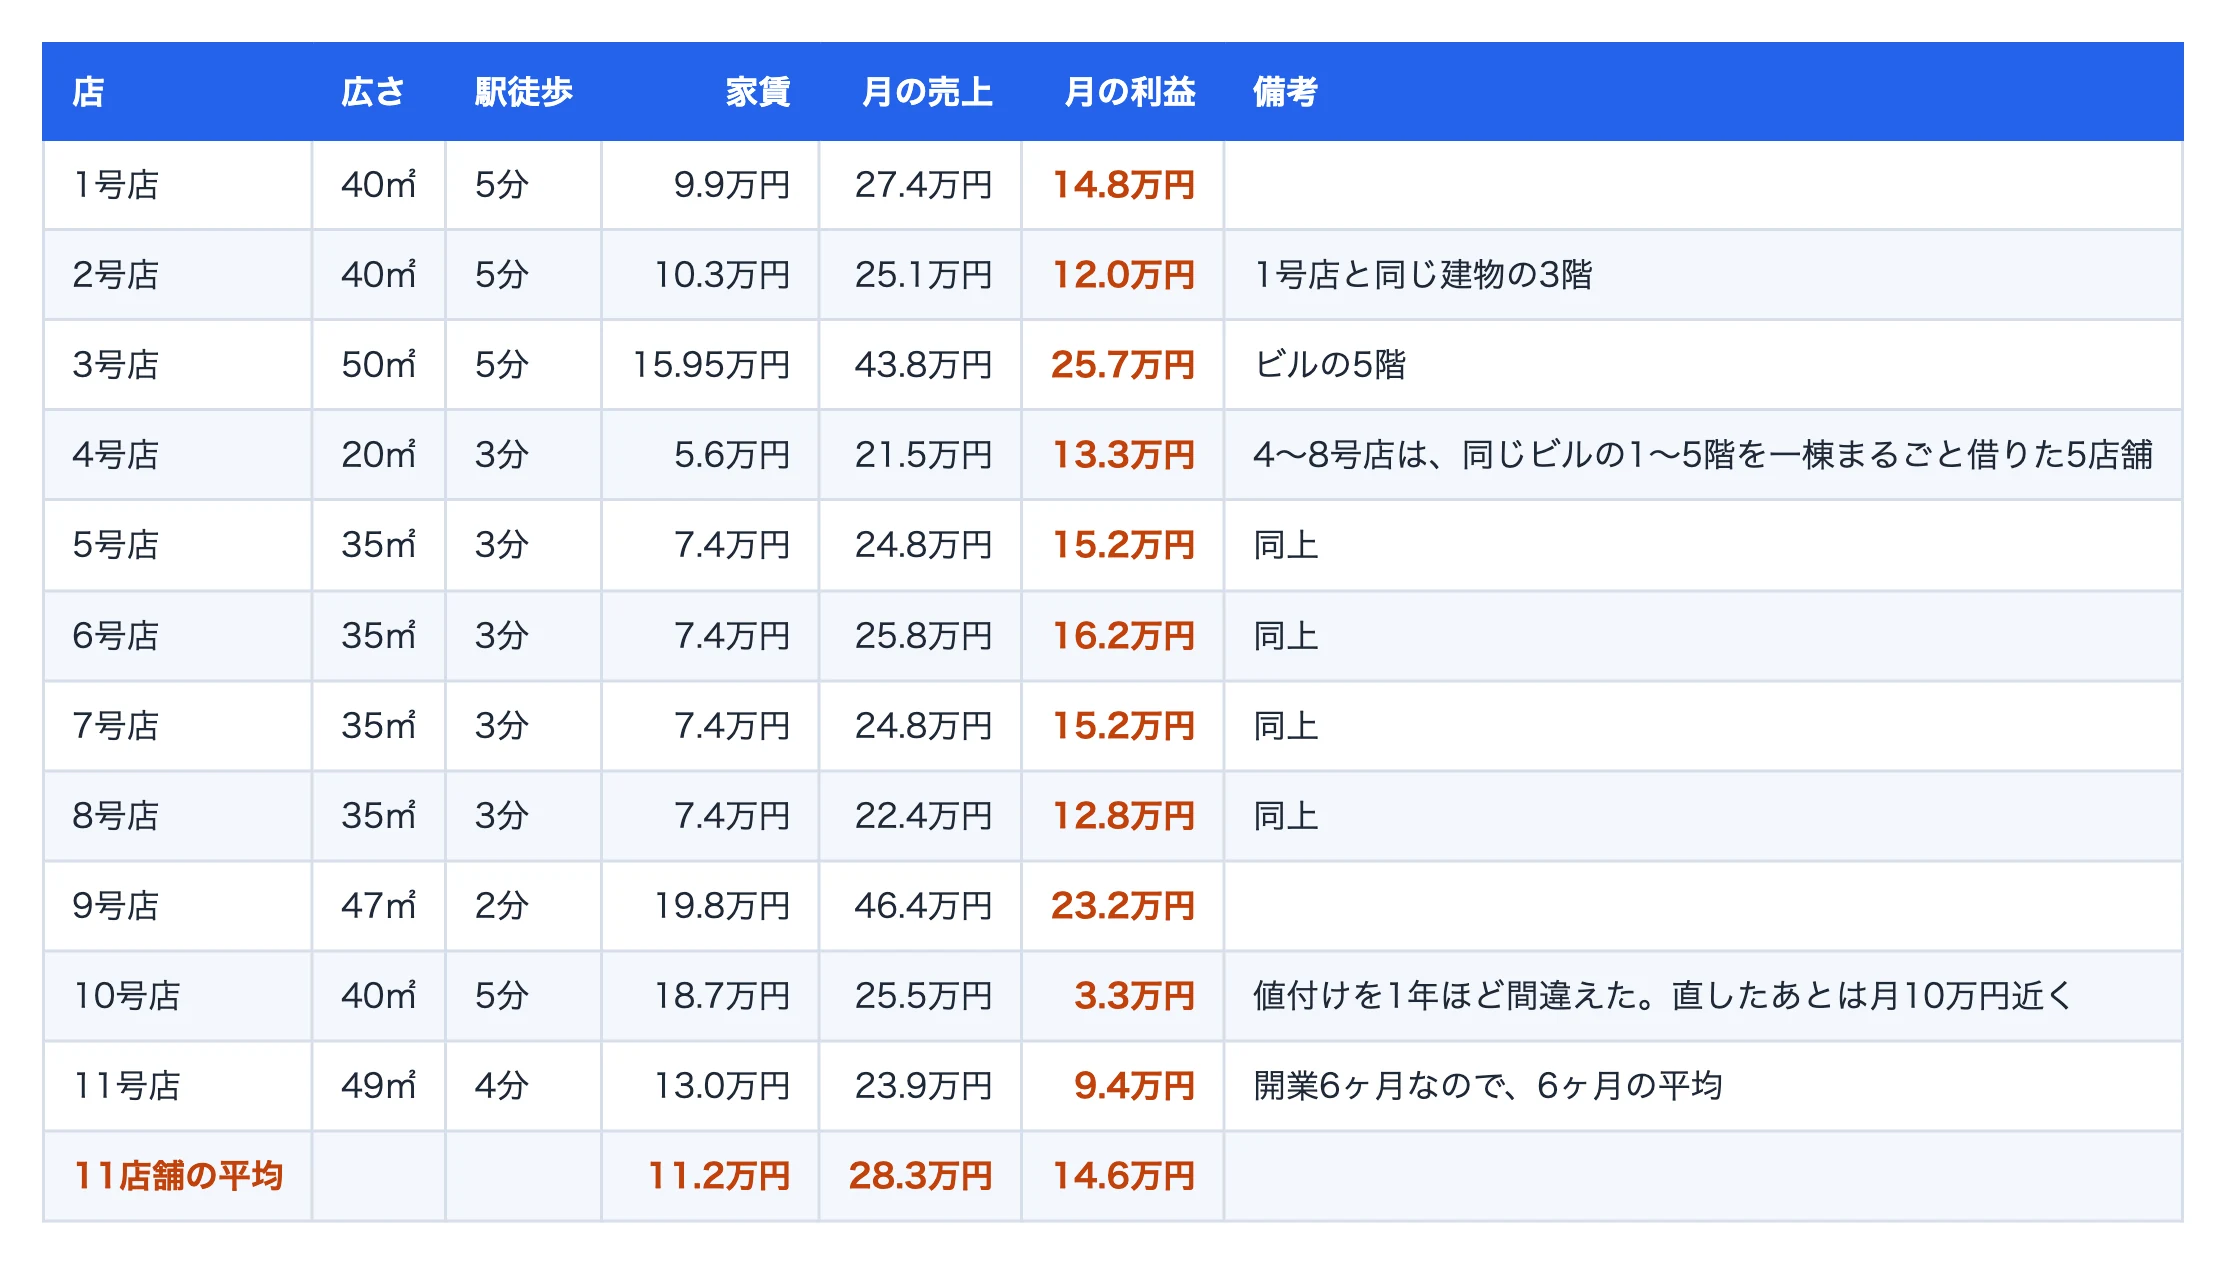2226x1266 pixels.
Task: Click the 23.2万円 profit for 9号店
Action: [x=1123, y=906]
